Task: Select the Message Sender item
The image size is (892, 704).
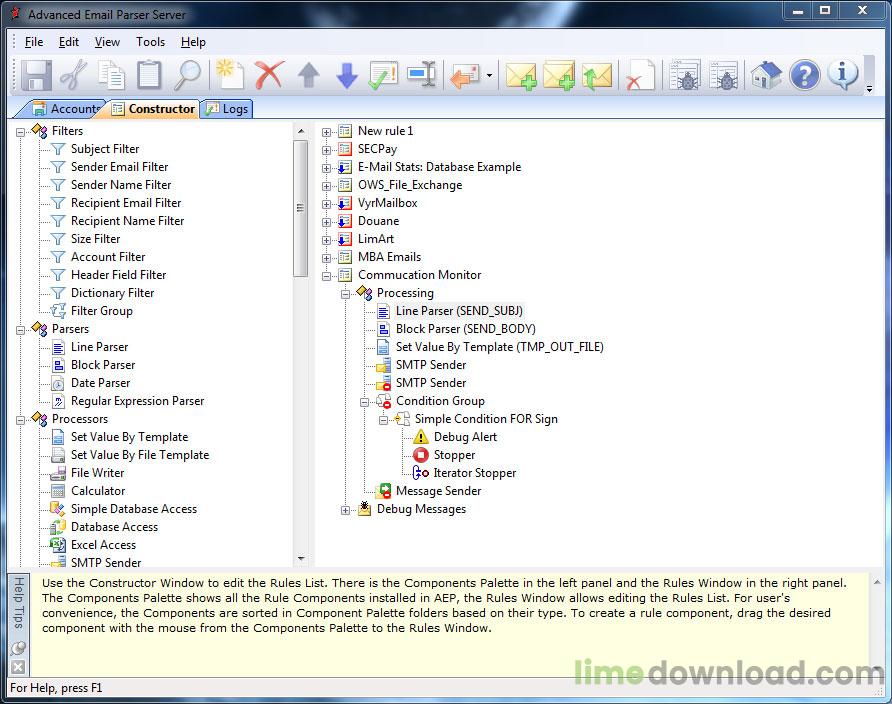Action: pyautogui.click(x=438, y=491)
